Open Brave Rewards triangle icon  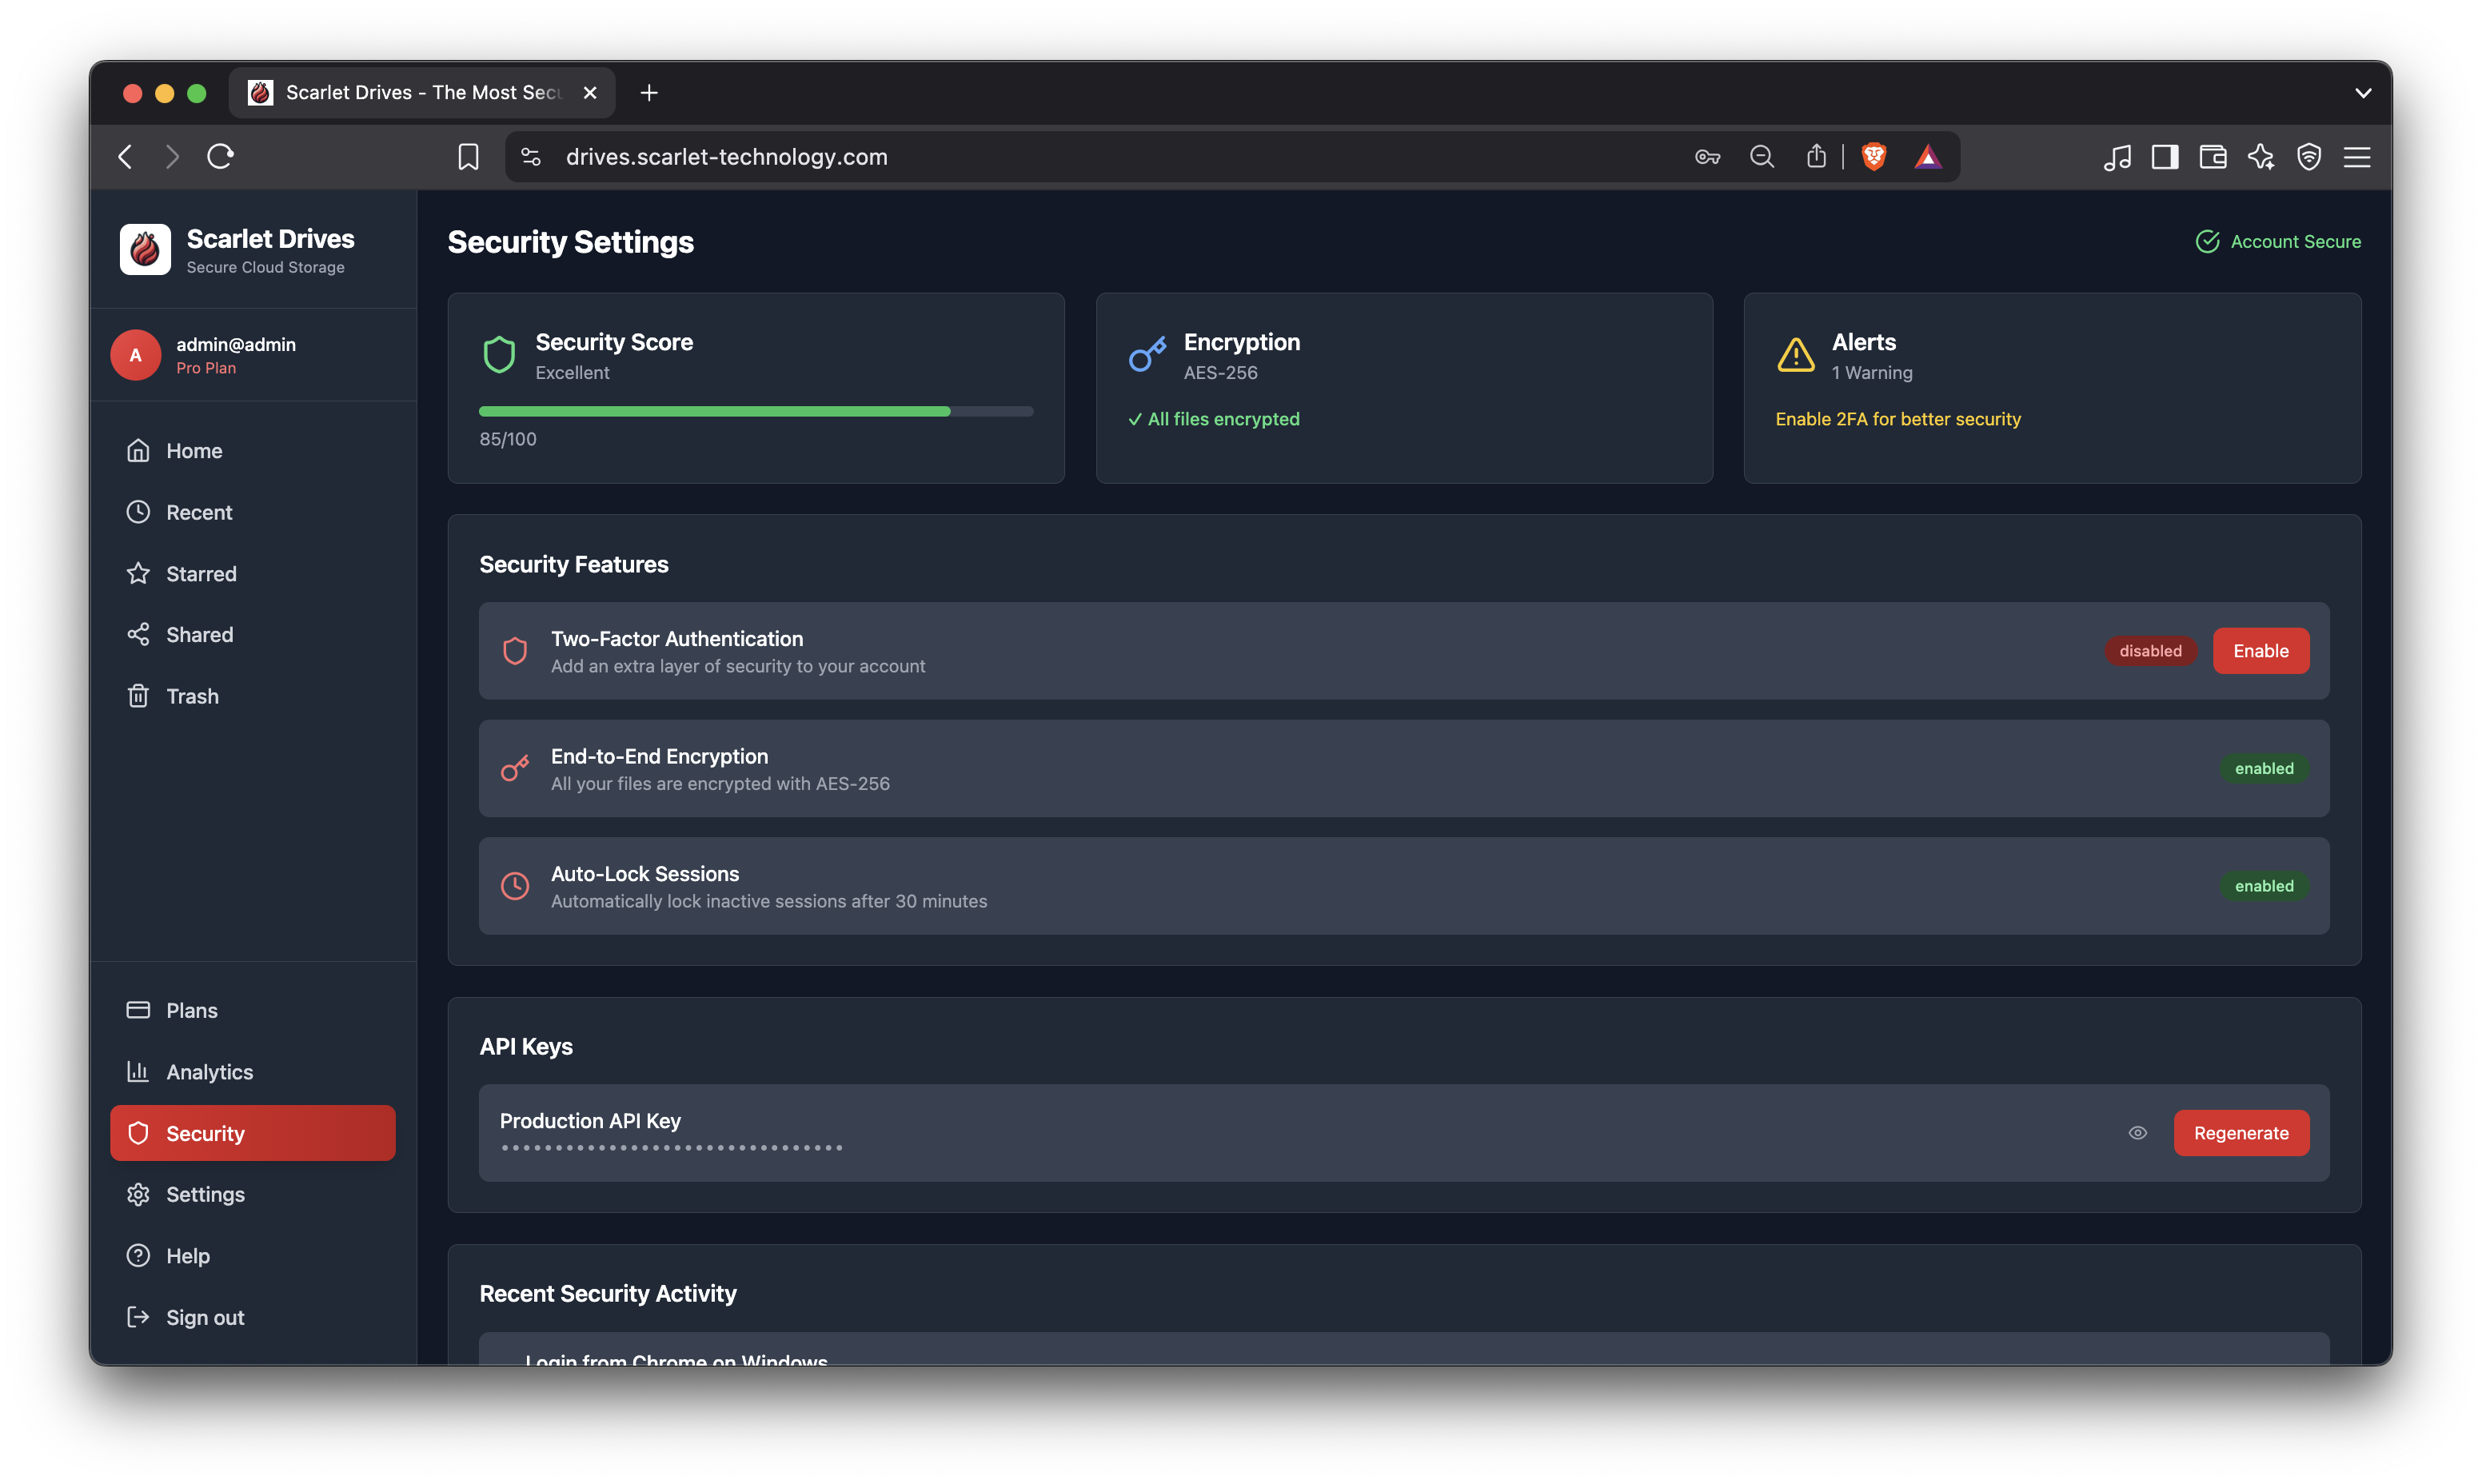1928,157
